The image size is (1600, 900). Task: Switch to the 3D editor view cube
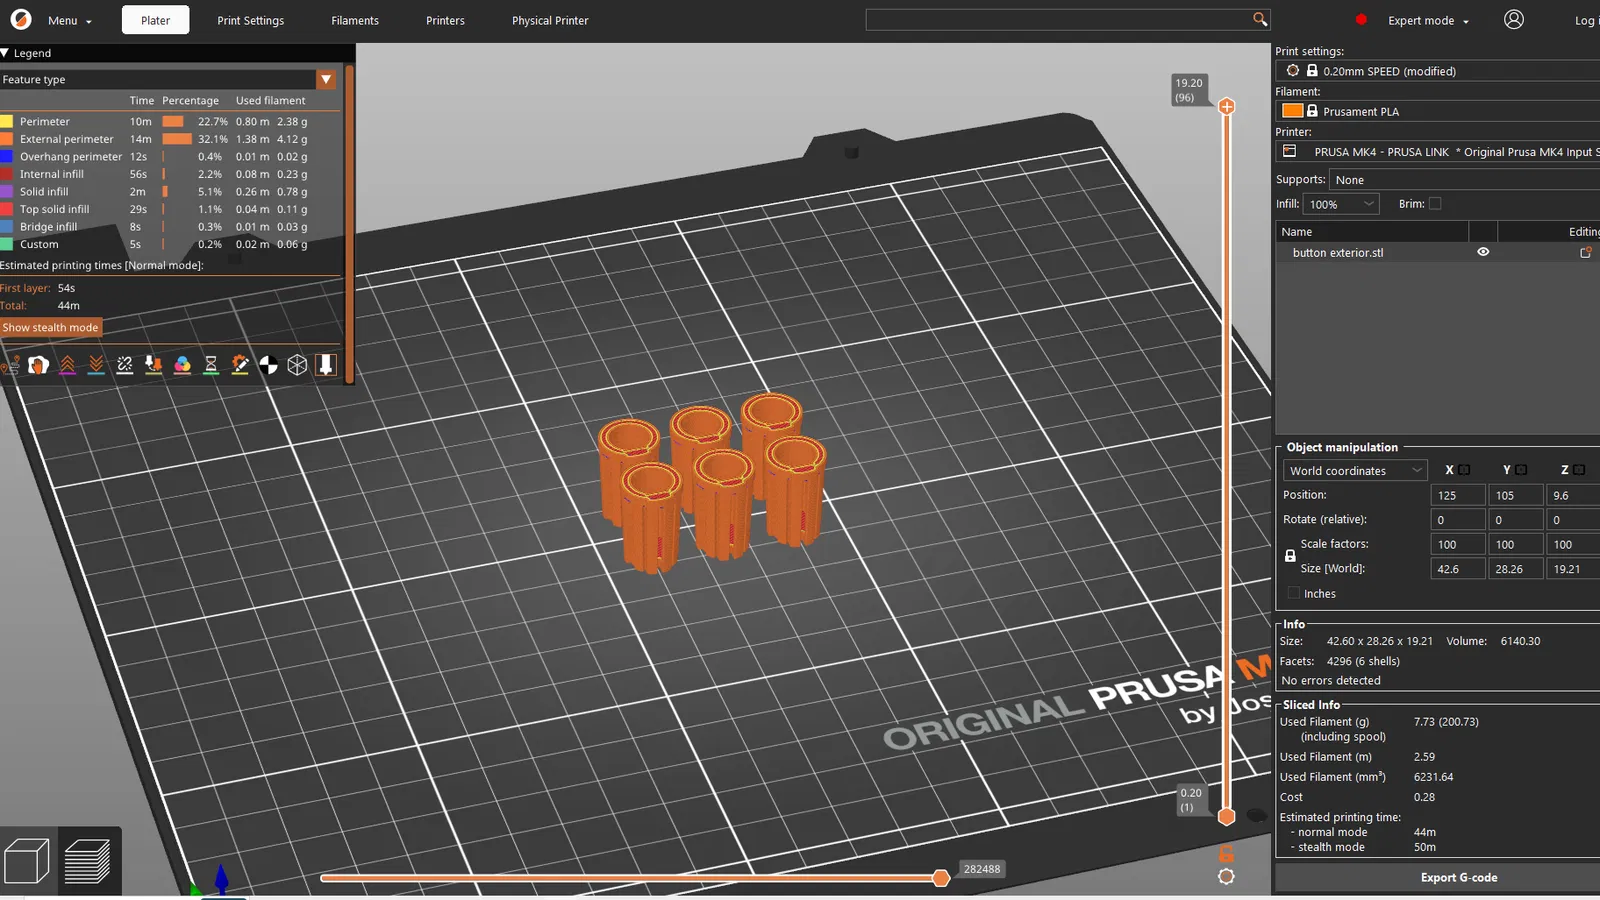[27, 861]
